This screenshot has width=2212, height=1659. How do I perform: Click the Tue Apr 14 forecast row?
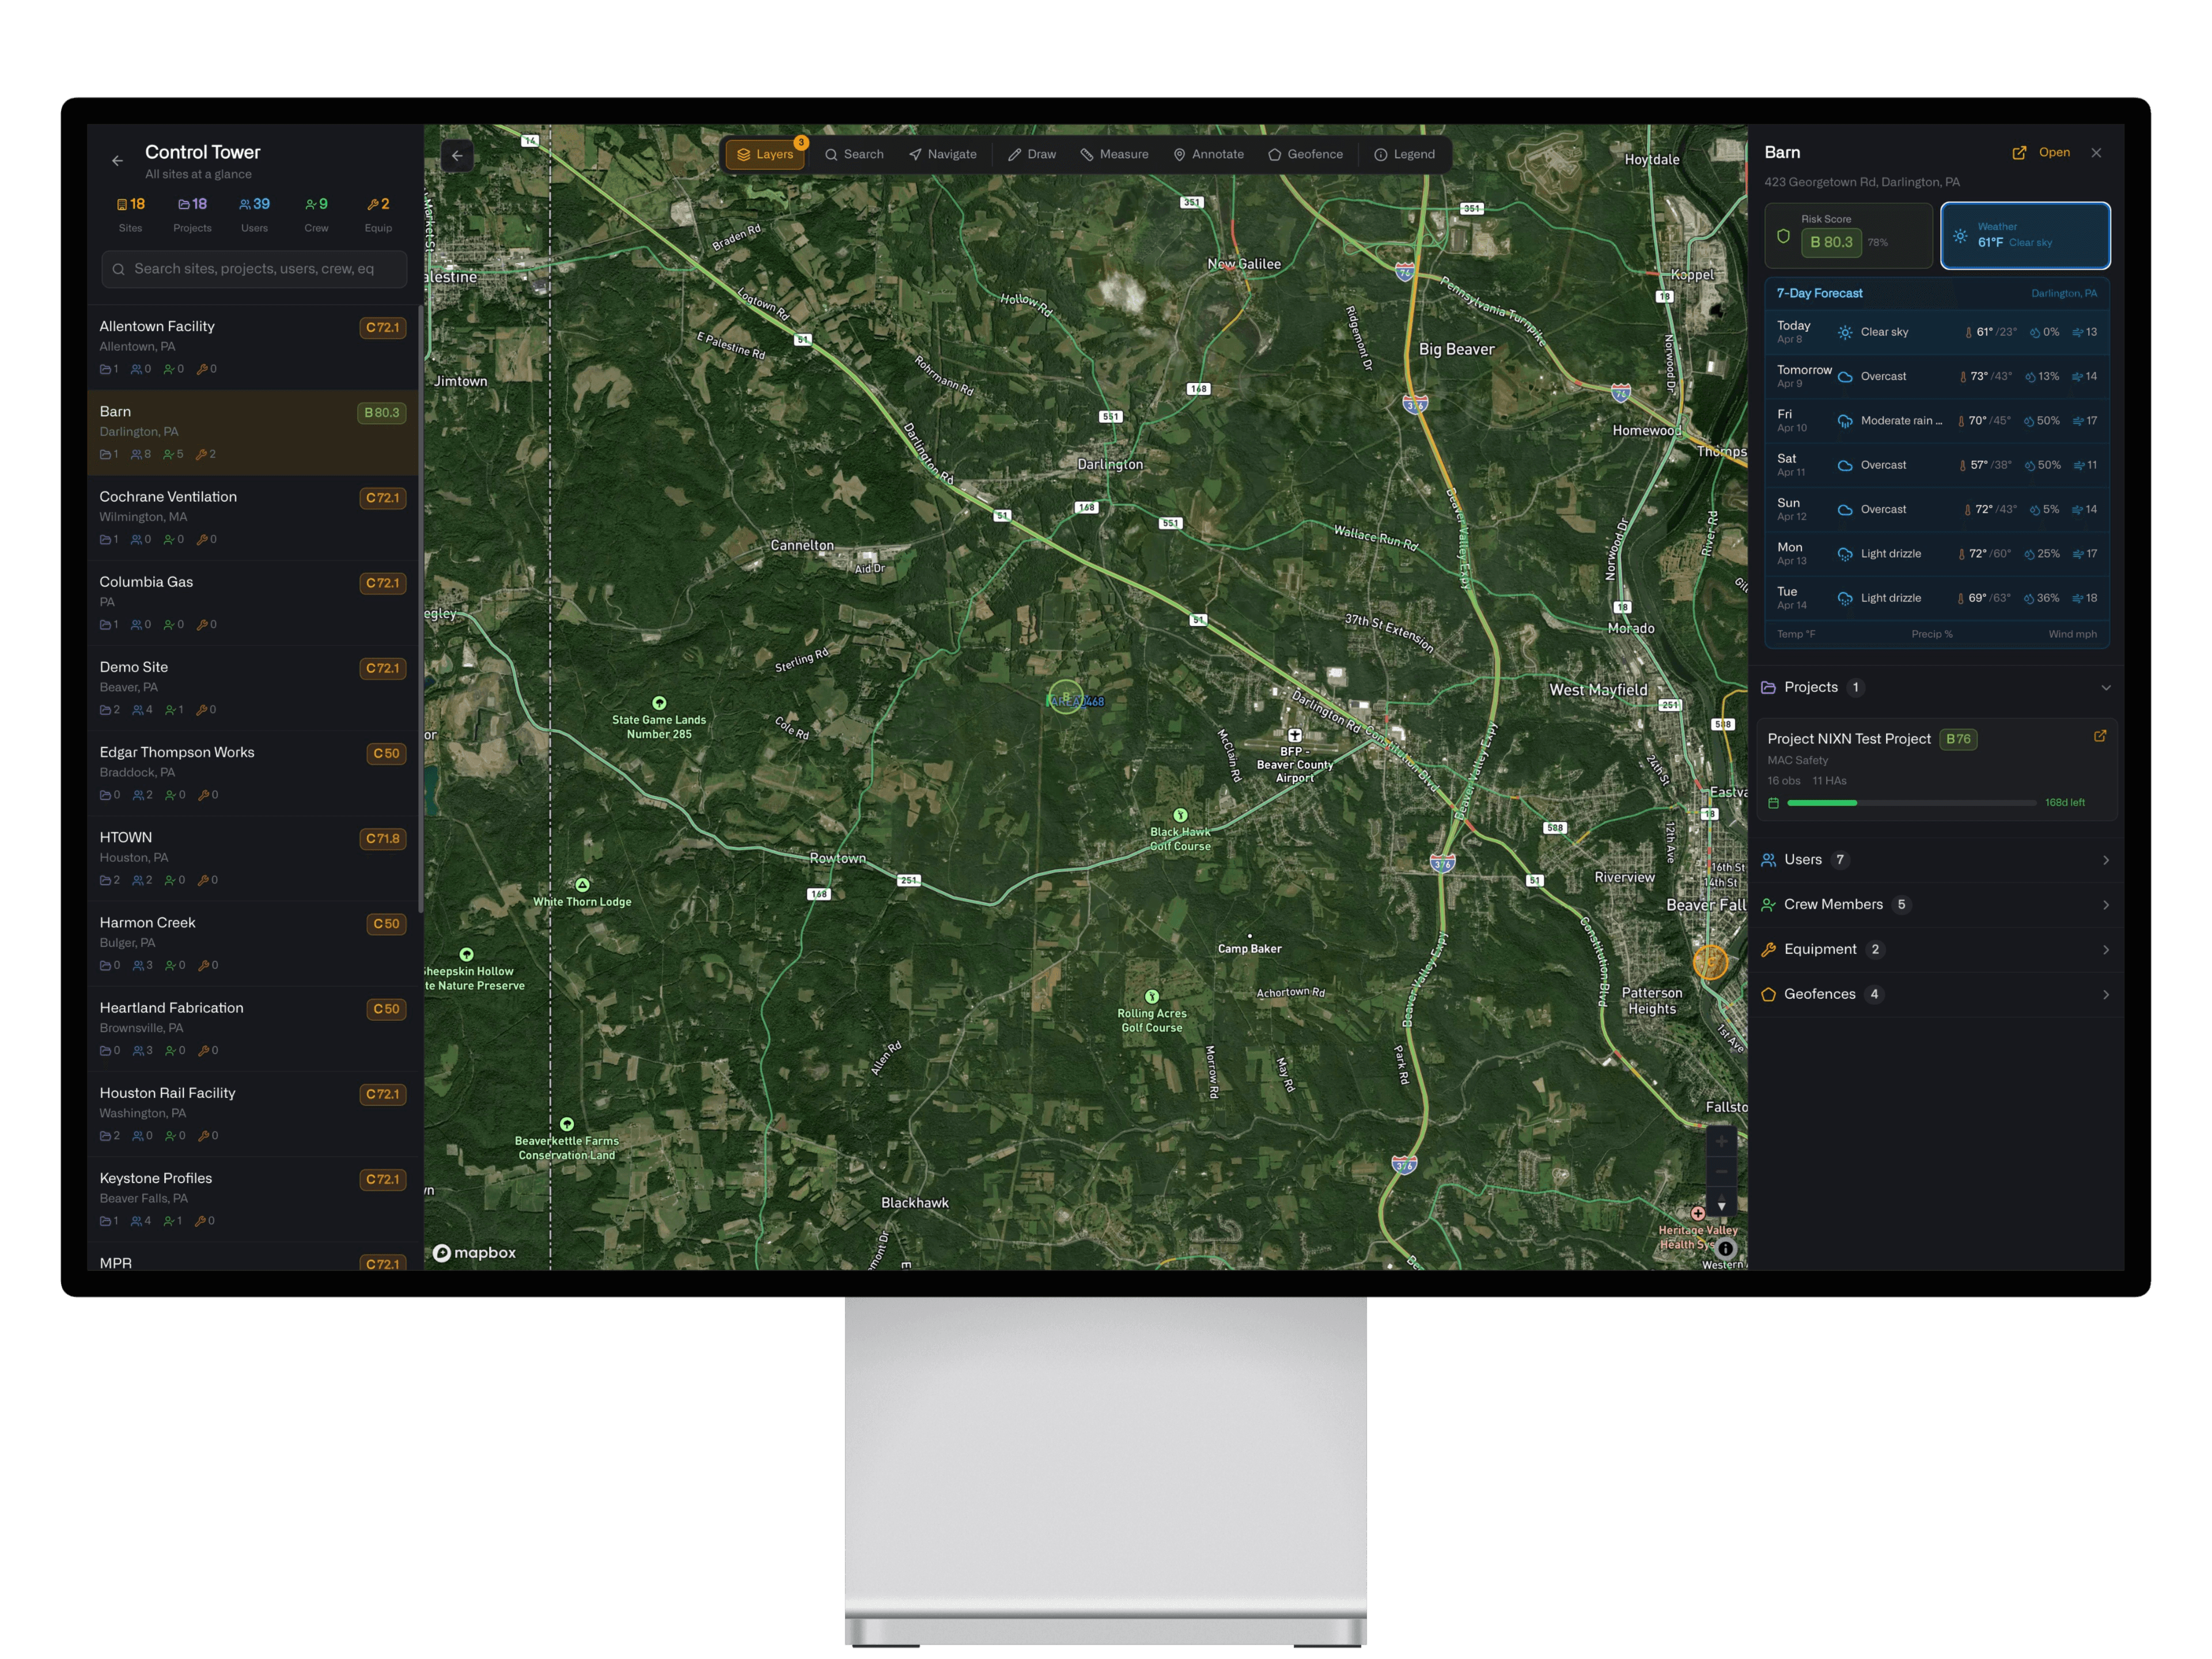tap(1937, 598)
